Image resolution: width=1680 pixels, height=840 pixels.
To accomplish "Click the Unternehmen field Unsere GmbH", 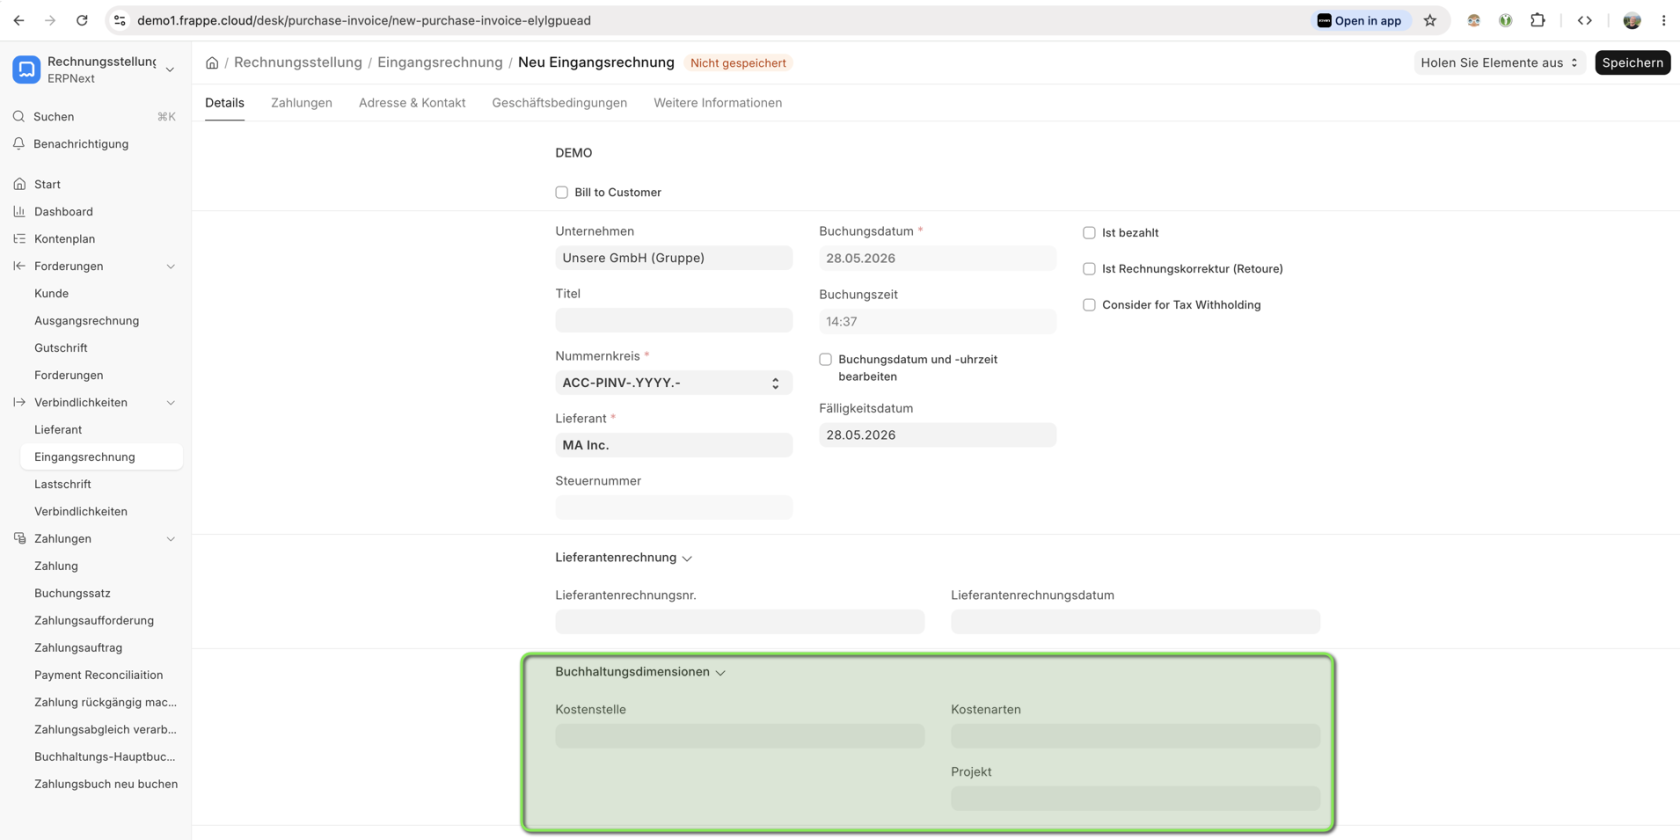I will coord(674,258).
